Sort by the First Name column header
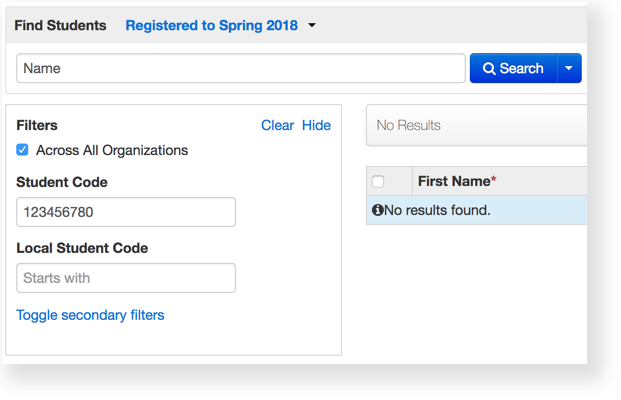 click(x=457, y=182)
